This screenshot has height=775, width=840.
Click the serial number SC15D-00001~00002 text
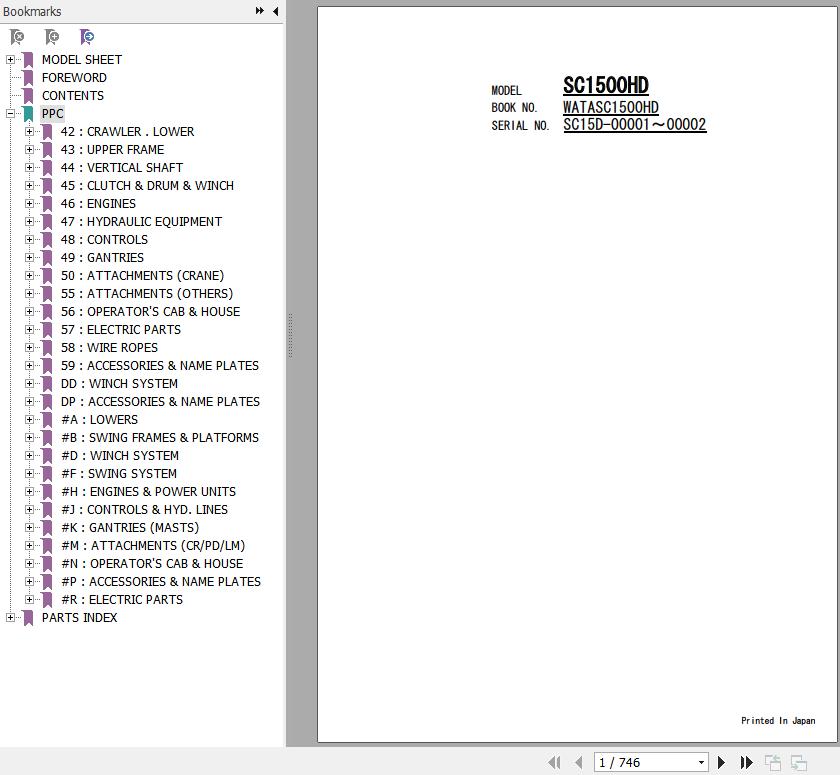tap(634, 125)
